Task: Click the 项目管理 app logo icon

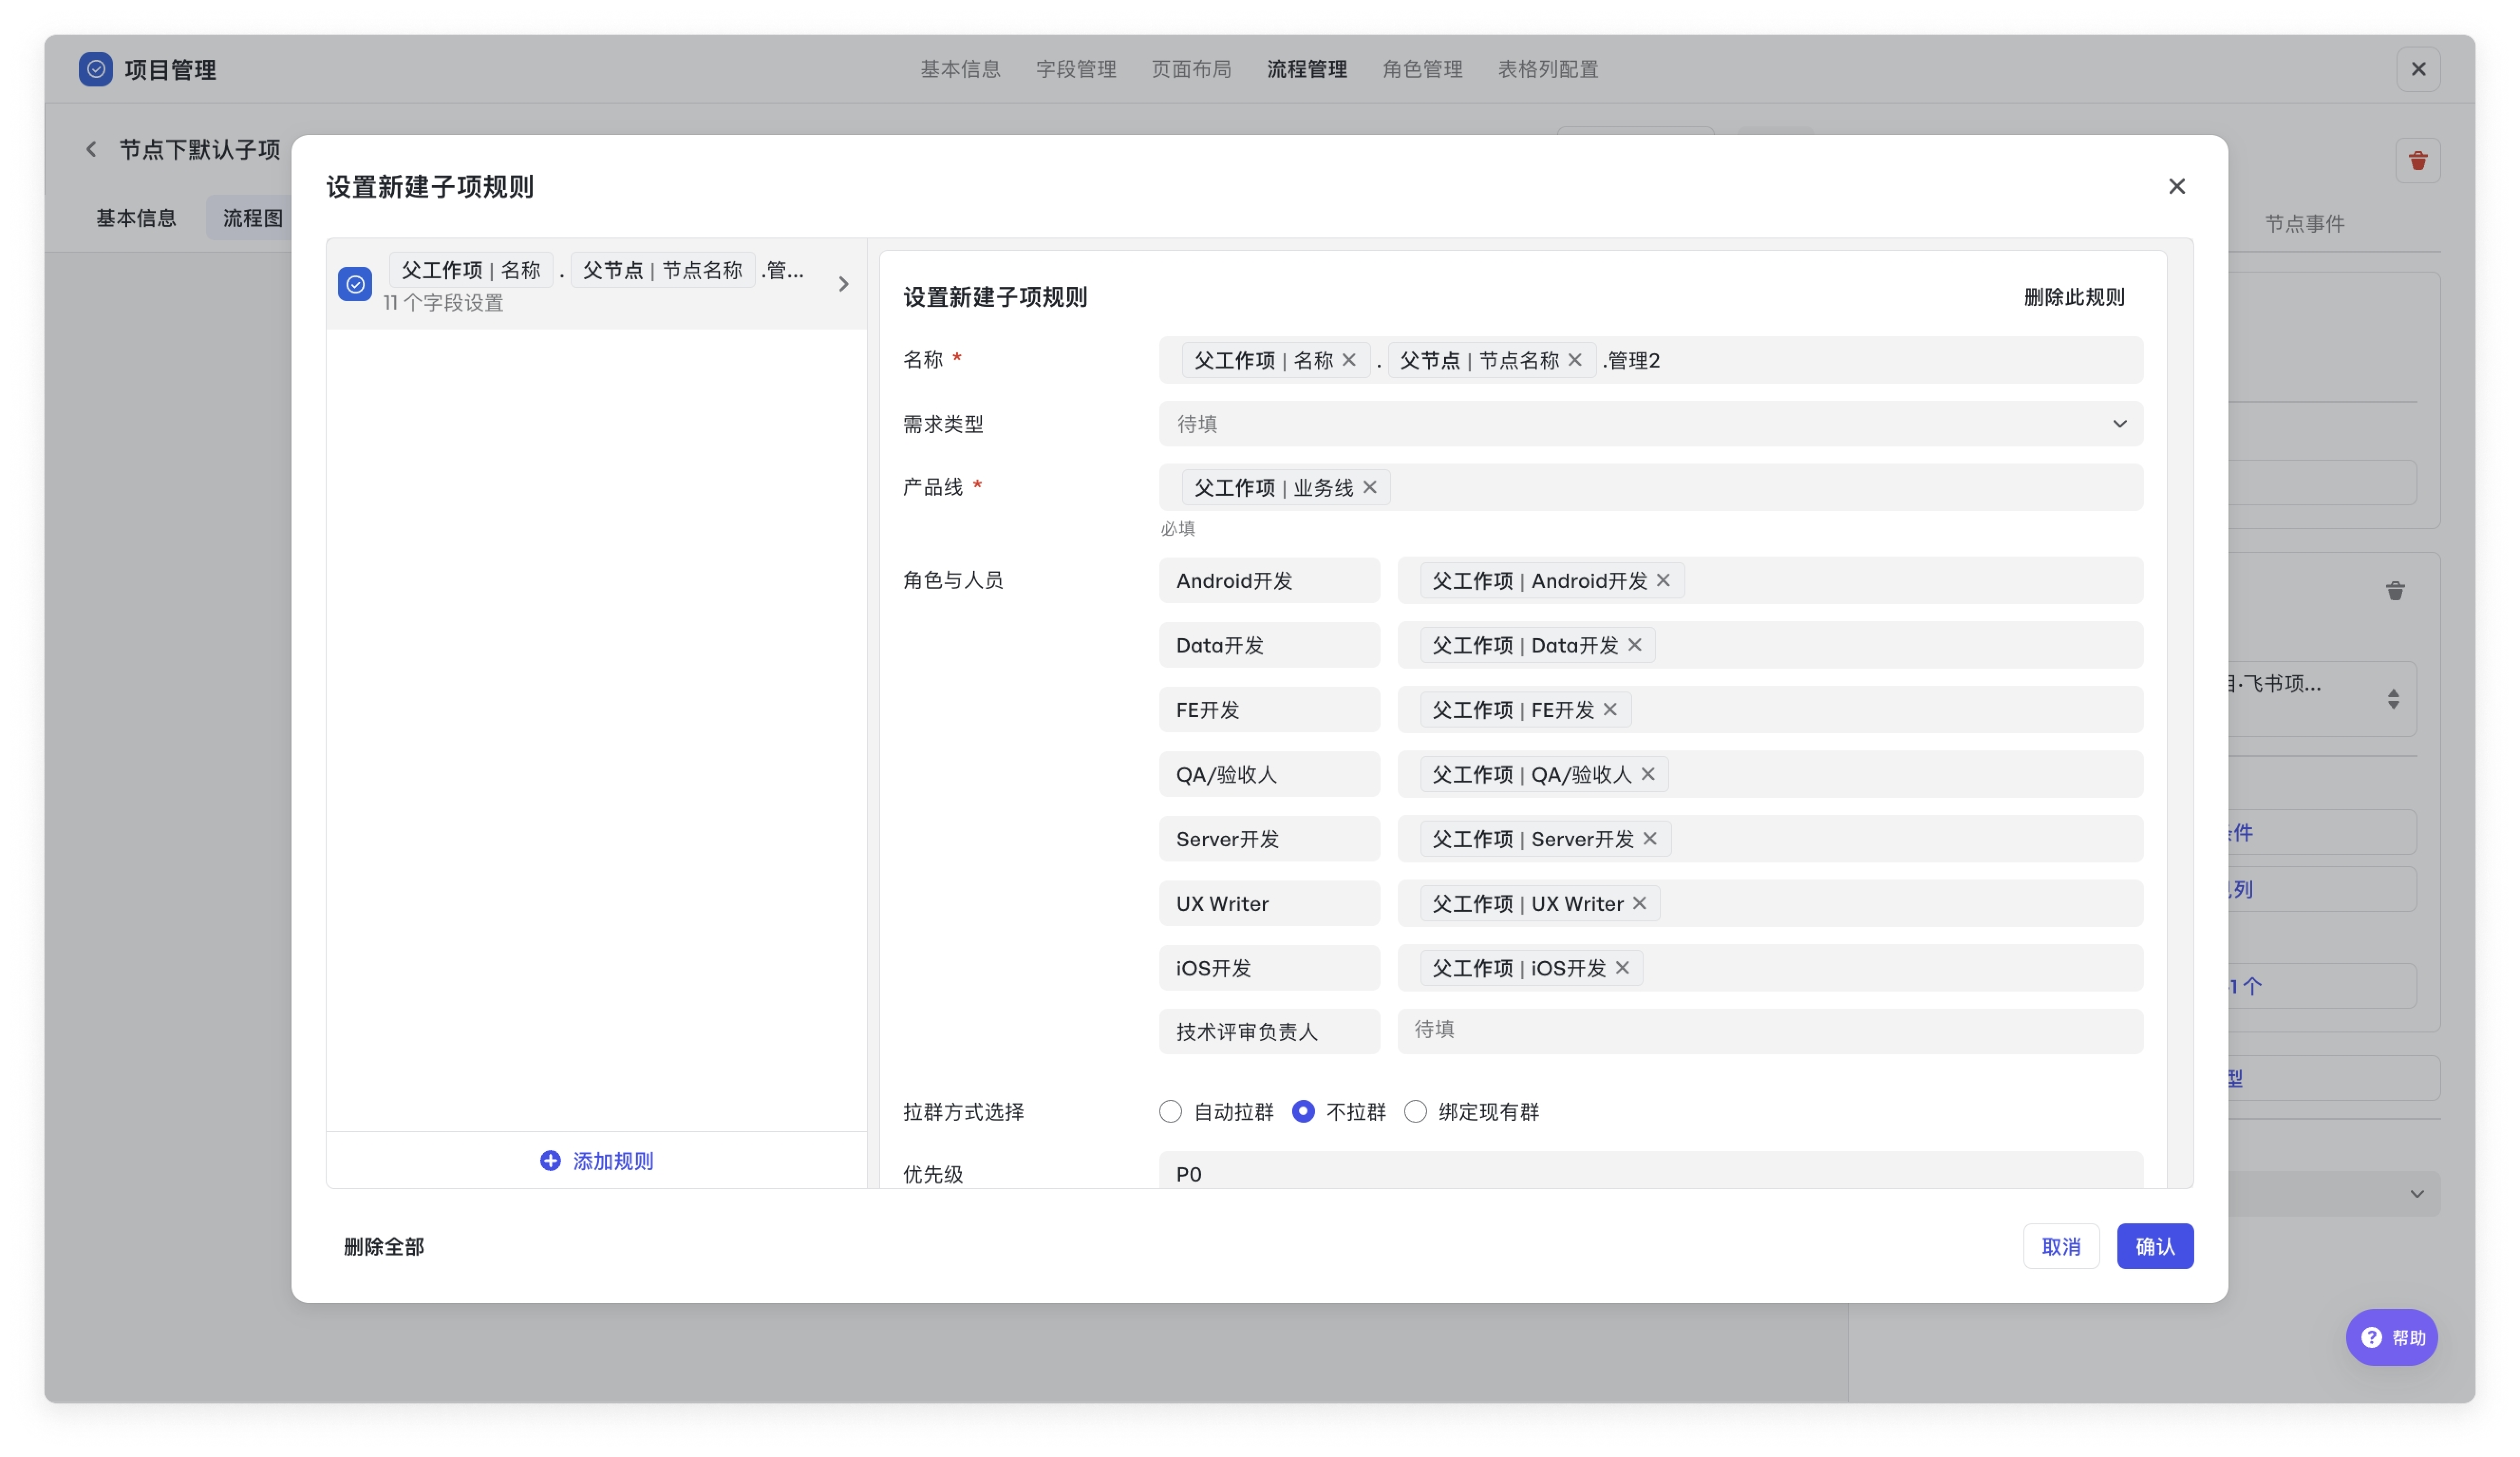Action: 95,69
